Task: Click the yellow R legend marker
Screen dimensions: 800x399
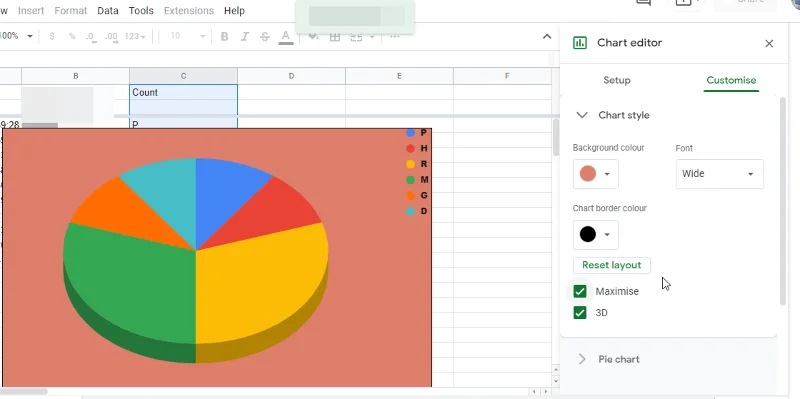Action: click(410, 164)
